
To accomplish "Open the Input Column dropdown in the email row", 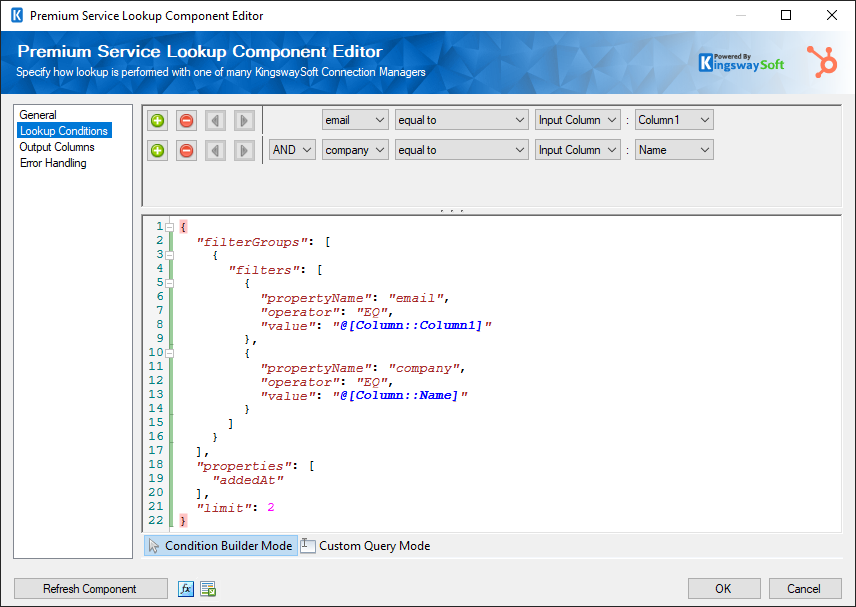I will pyautogui.click(x=578, y=120).
